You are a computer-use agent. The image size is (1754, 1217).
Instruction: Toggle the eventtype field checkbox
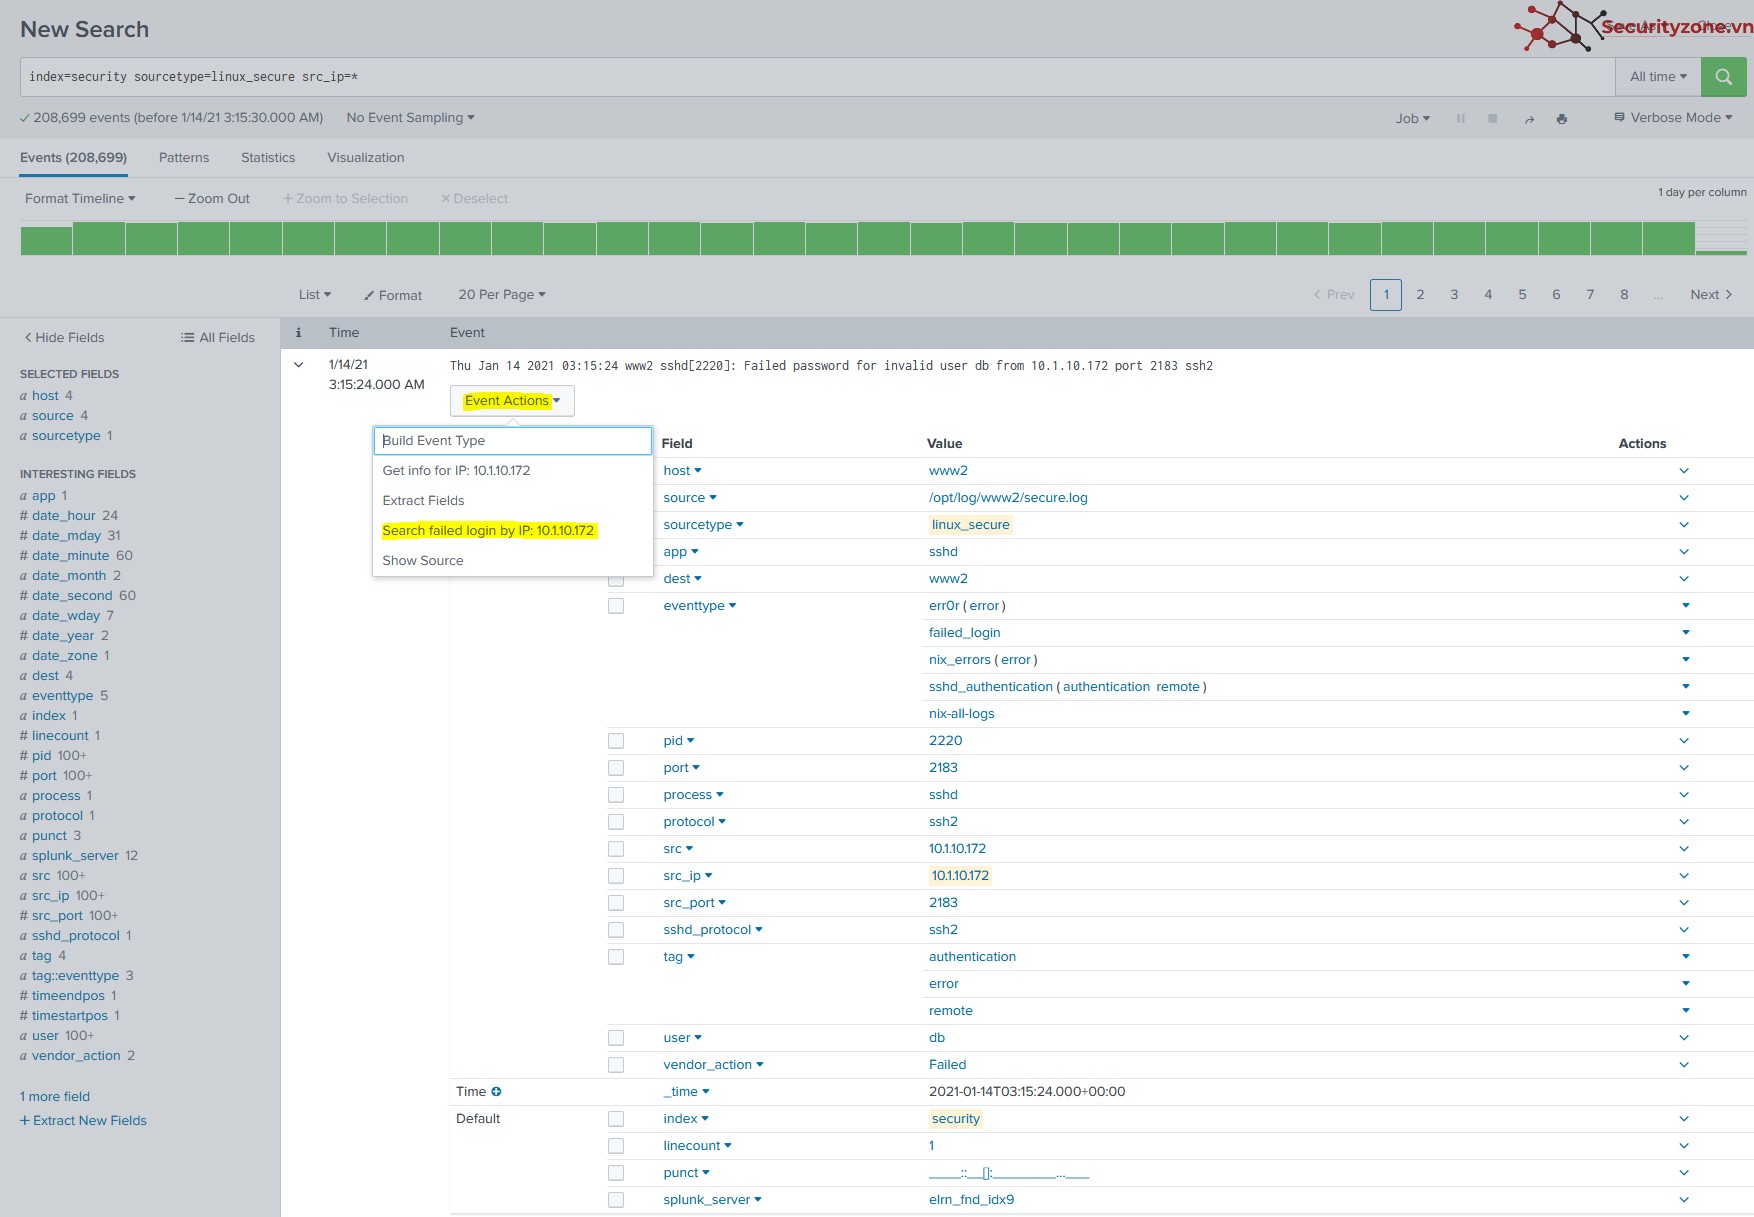(x=616, y=606)
